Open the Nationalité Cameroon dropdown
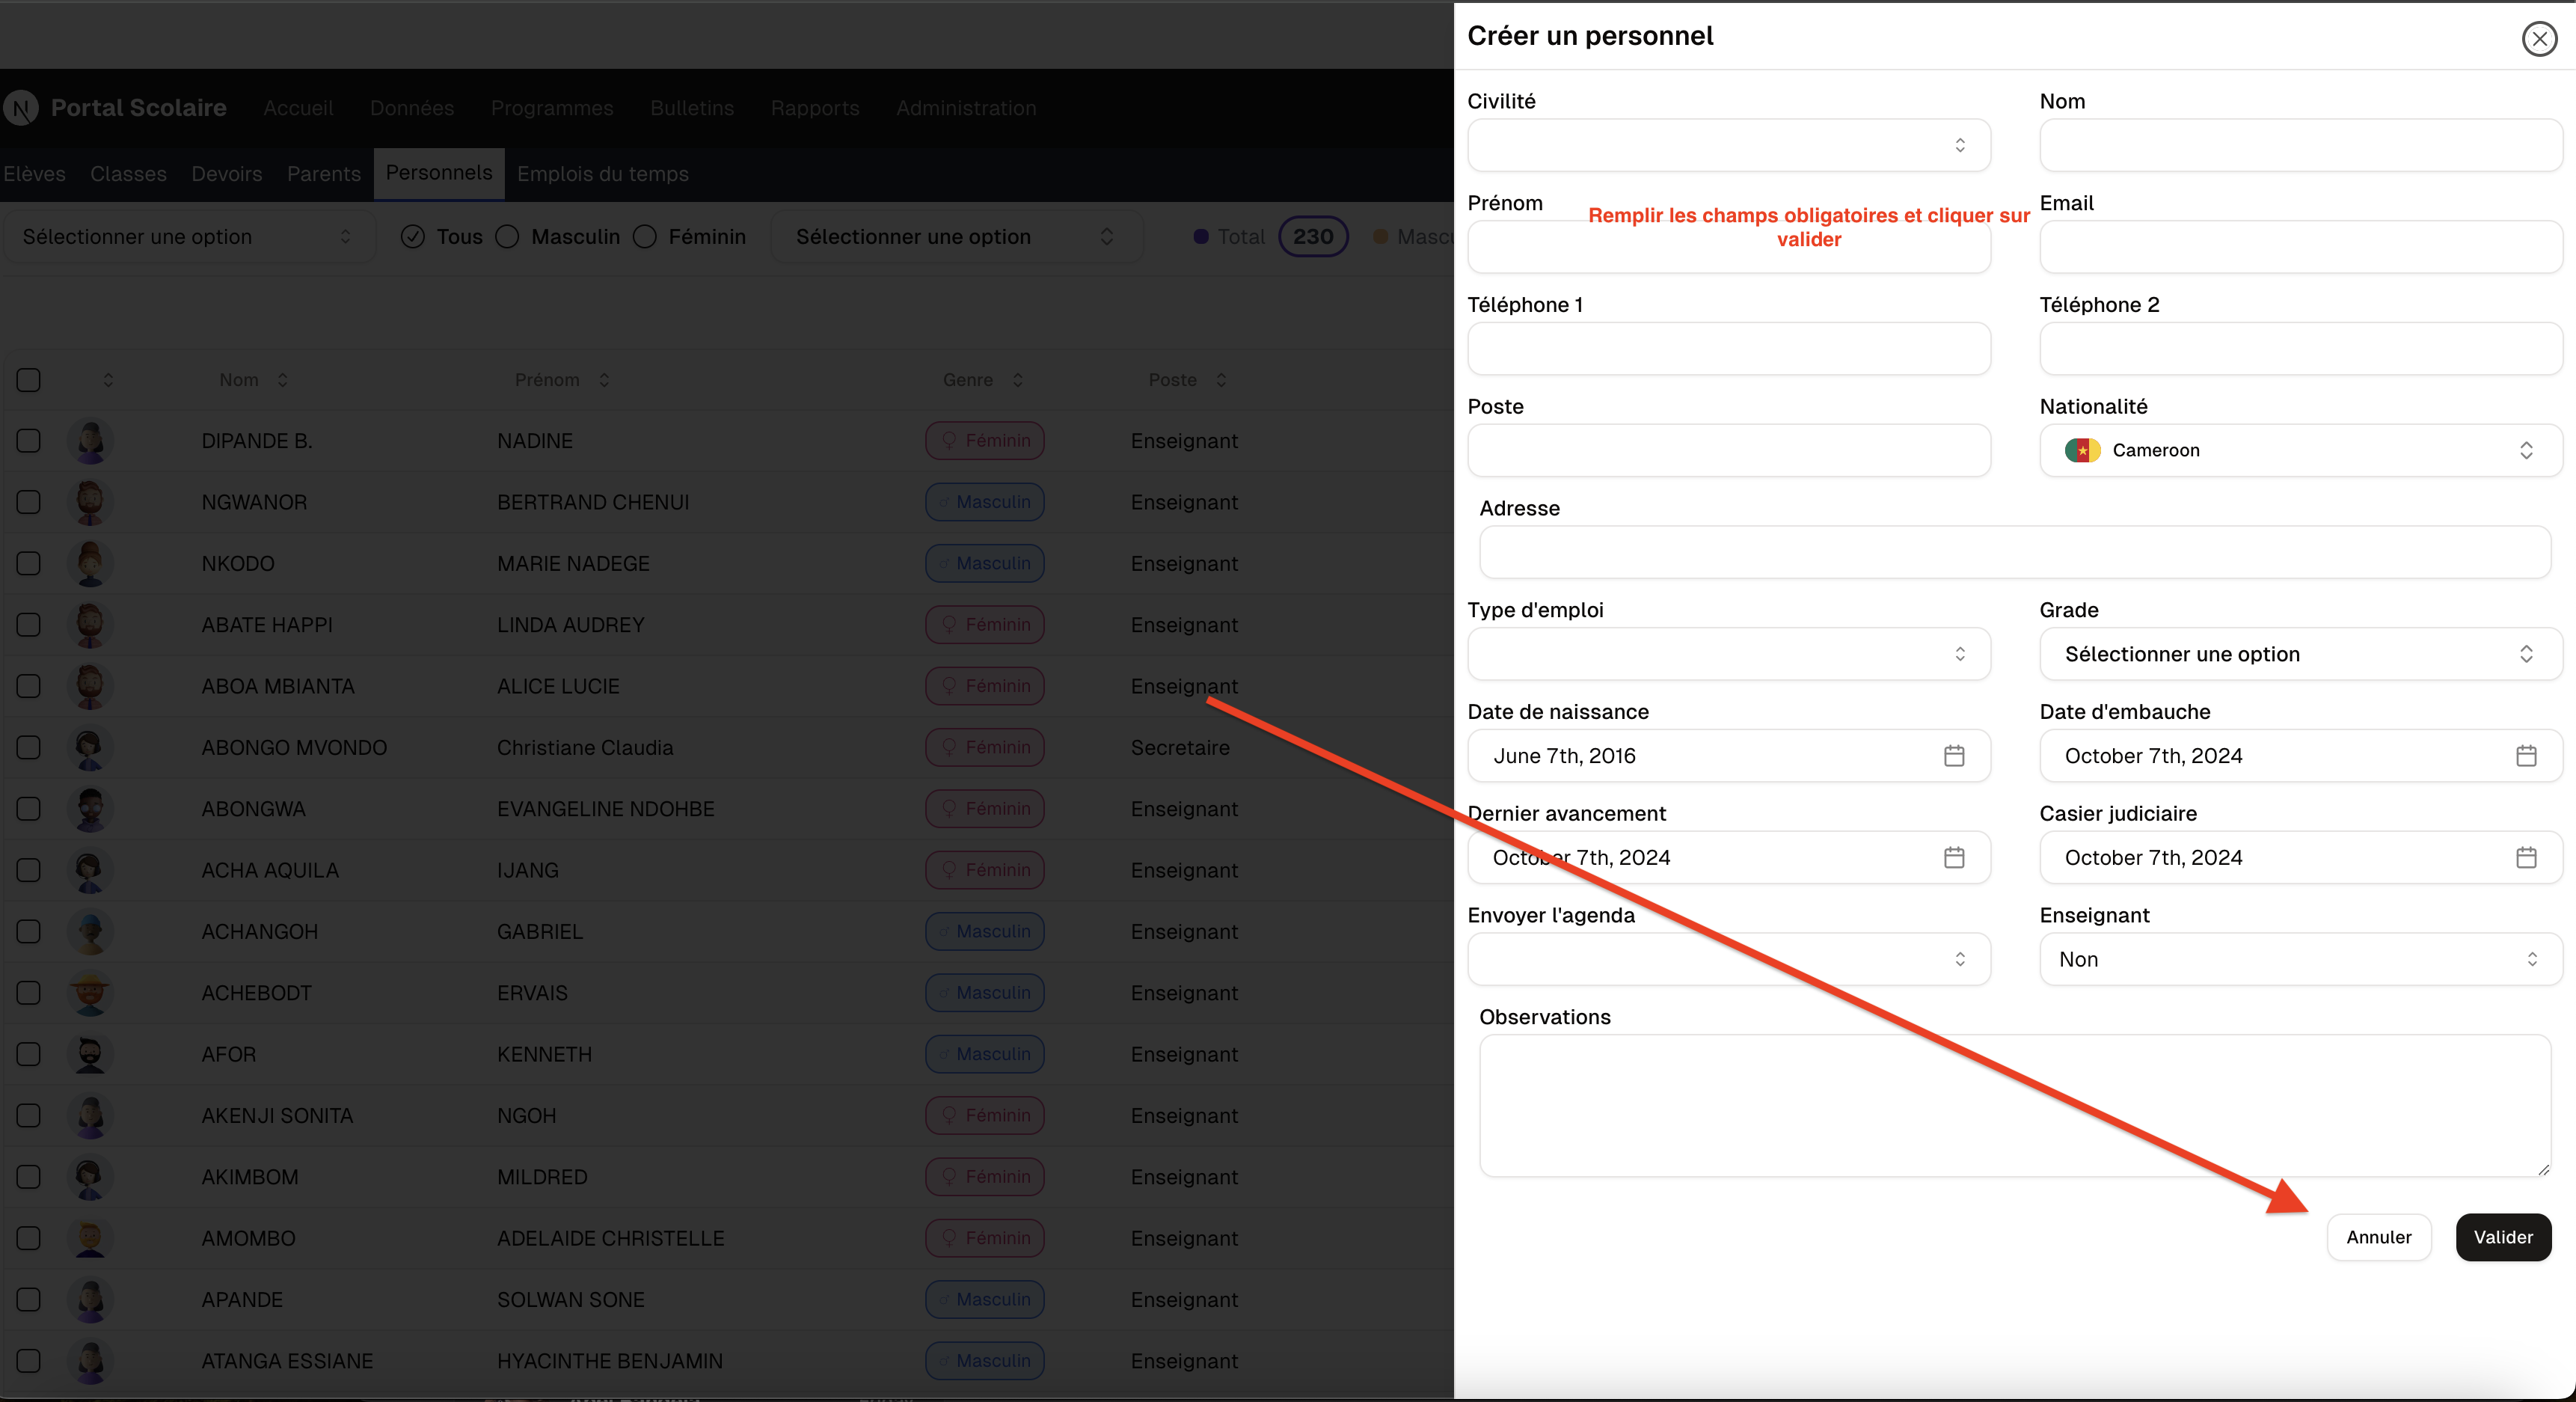 tap(2300, 450)
